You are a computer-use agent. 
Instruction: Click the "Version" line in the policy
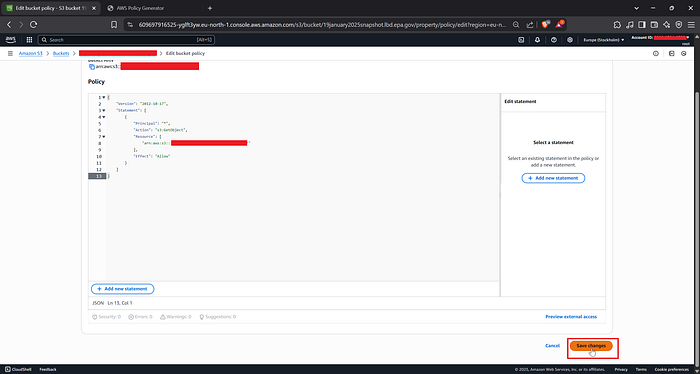click(142, 104)
